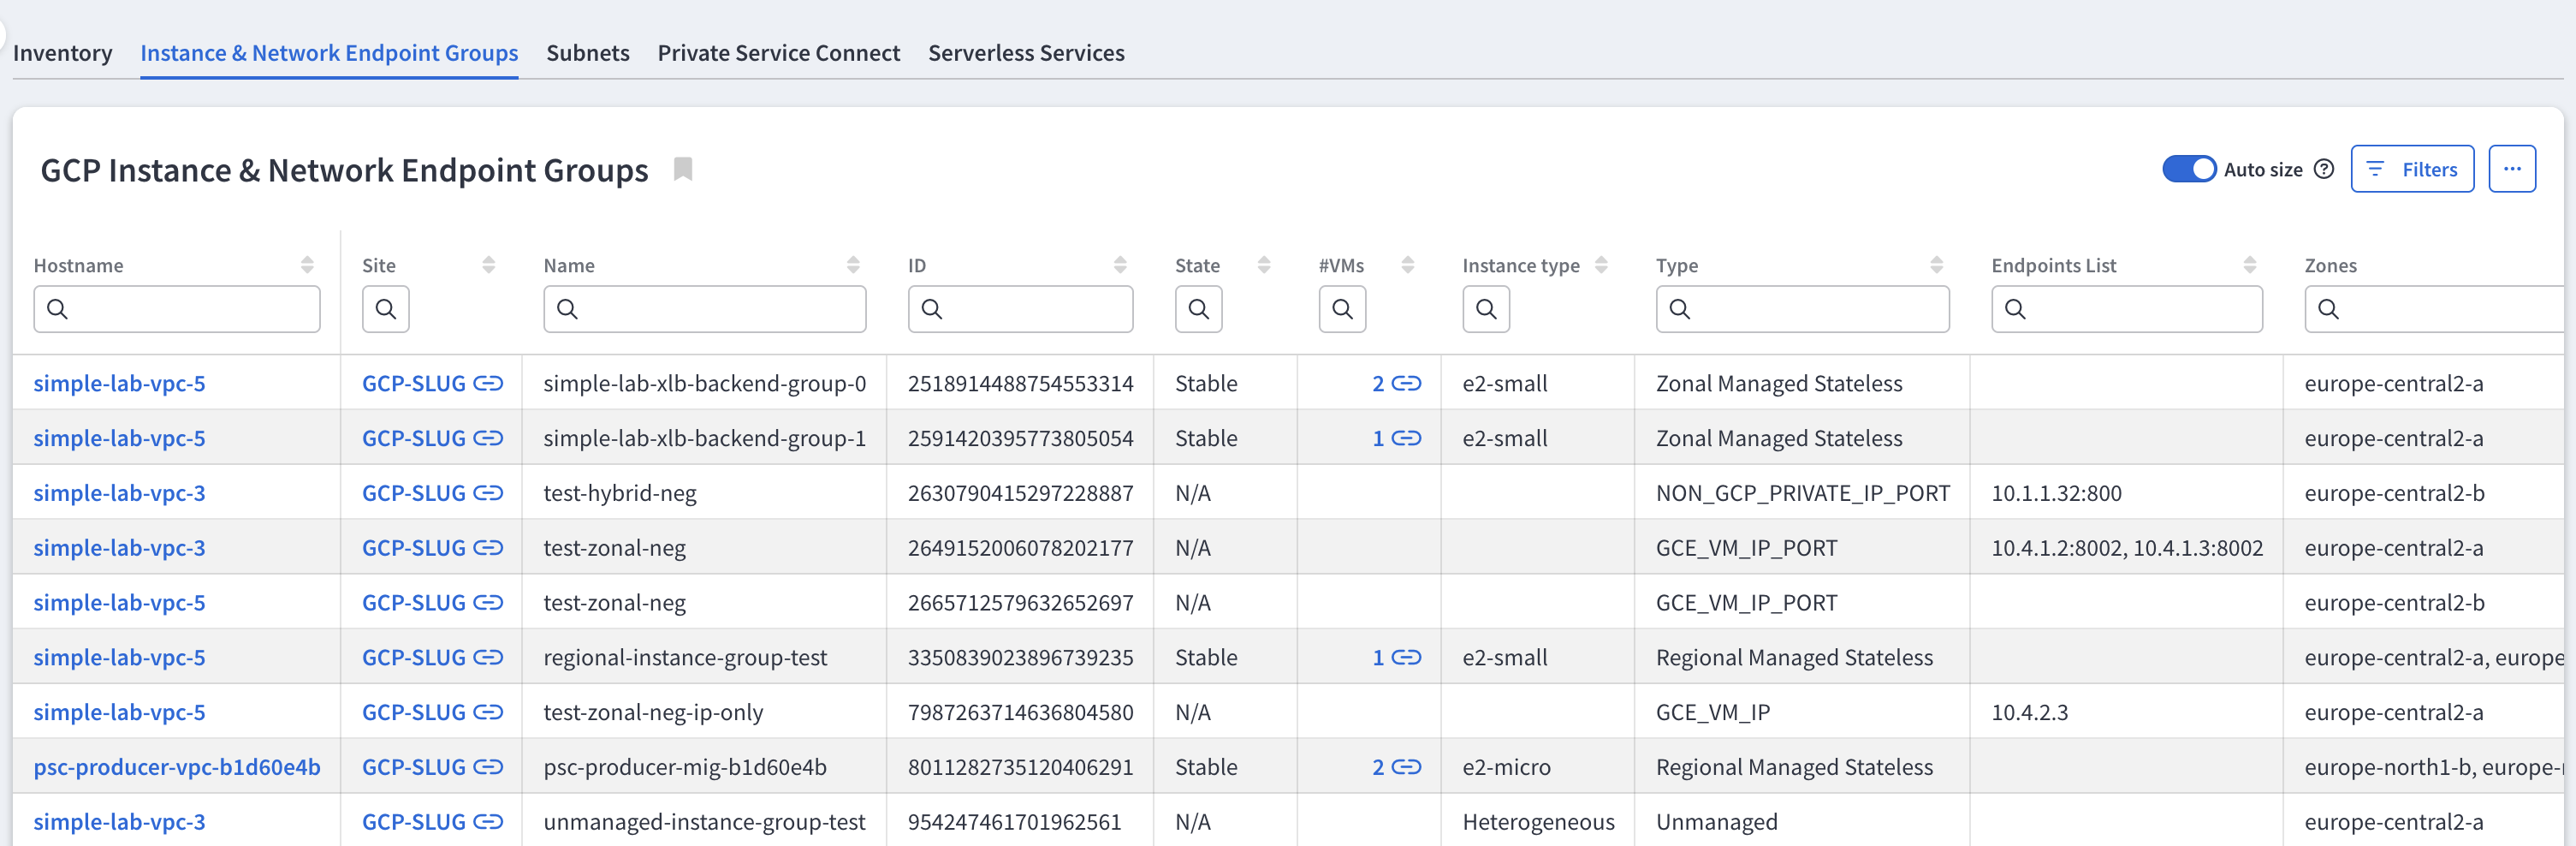Click the site link icon for test-hybrid-neg row
Screen dimensions: 2576x846
pyautogui.click(x=488, y=493)
